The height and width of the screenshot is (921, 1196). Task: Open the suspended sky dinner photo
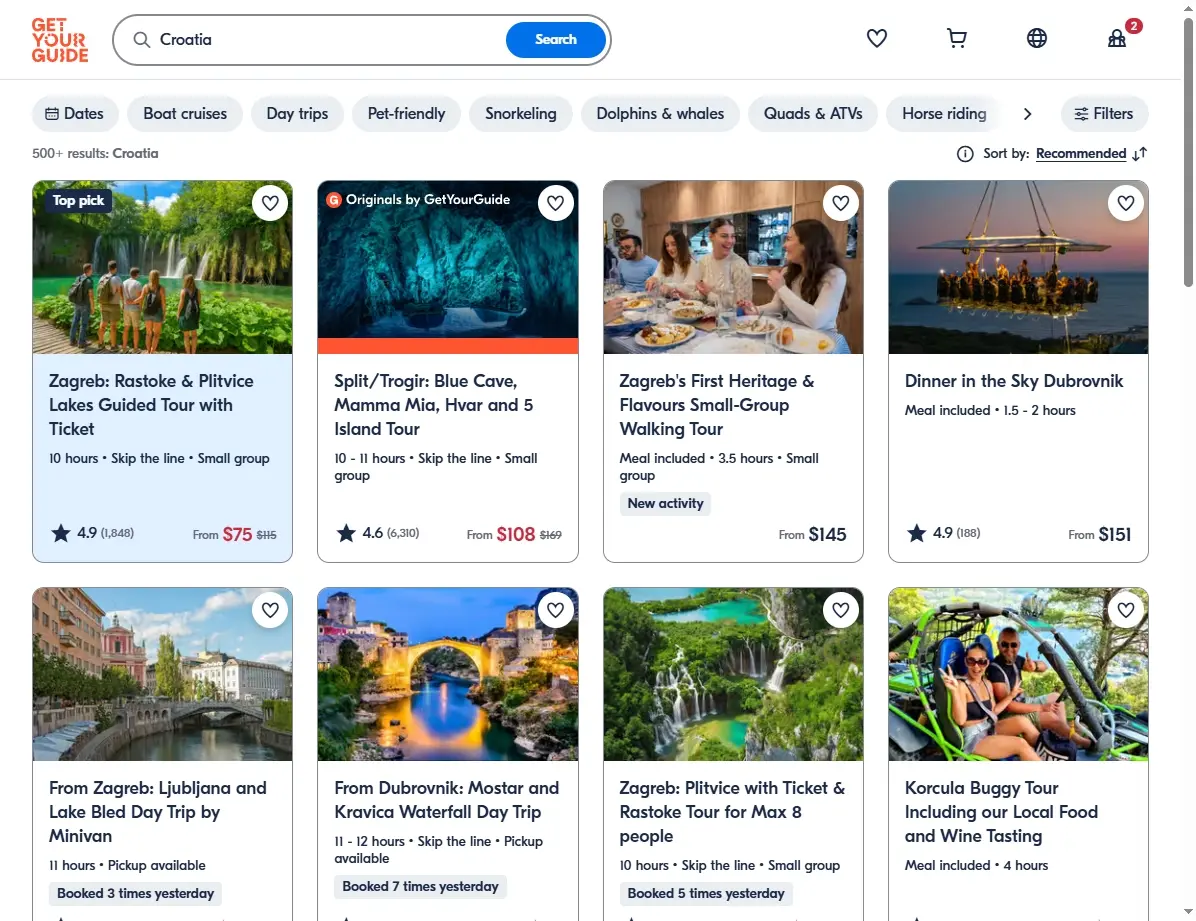tap(1018, 267)
